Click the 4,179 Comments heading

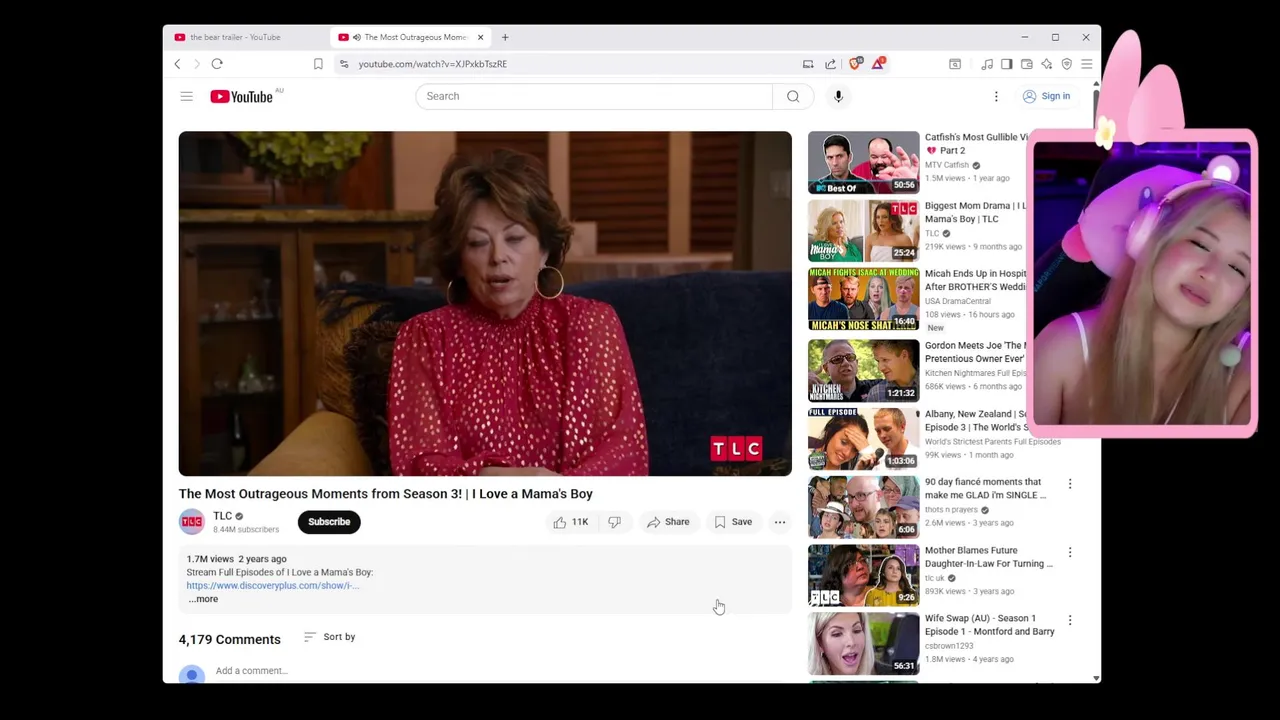tap(230, 640)
